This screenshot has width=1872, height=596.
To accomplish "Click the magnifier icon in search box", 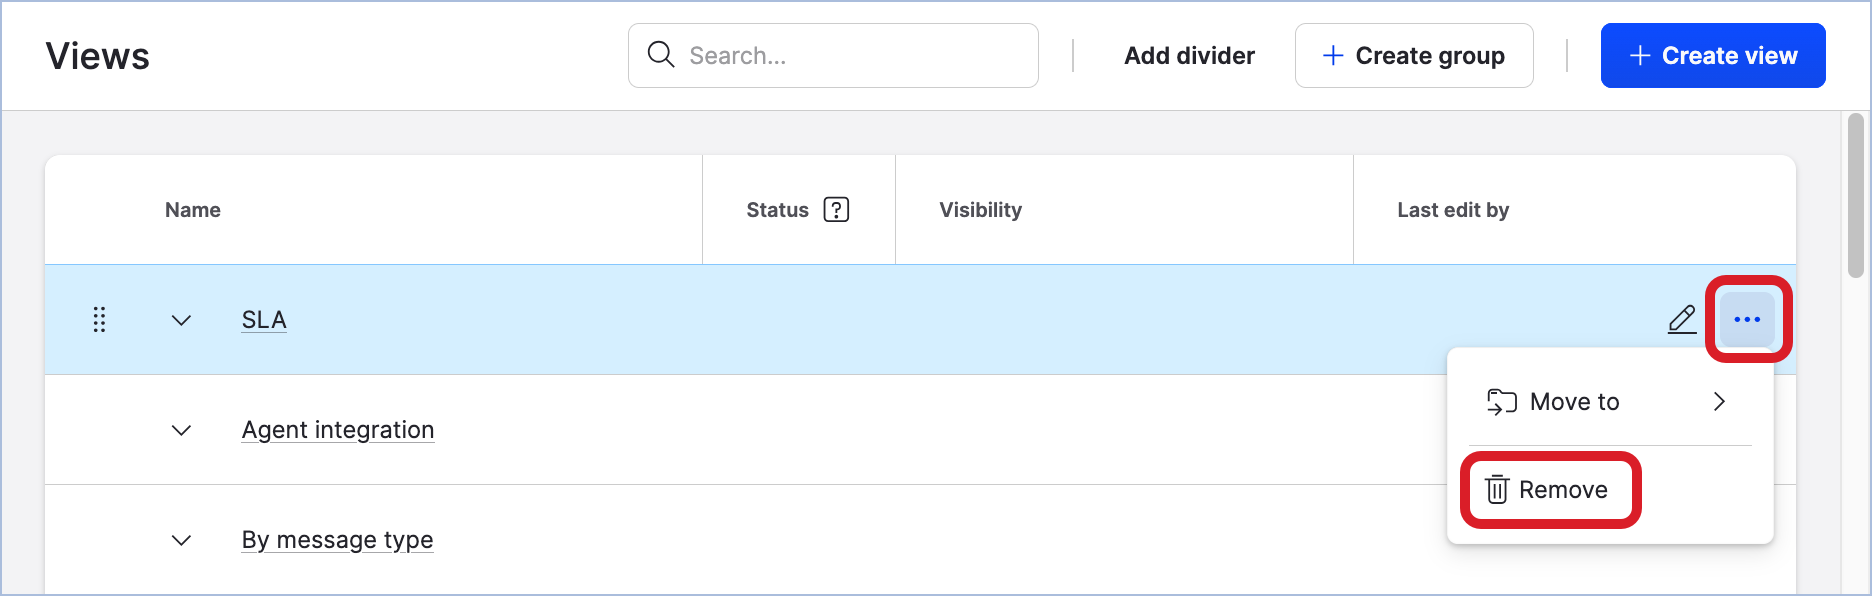I will point(661,55).
